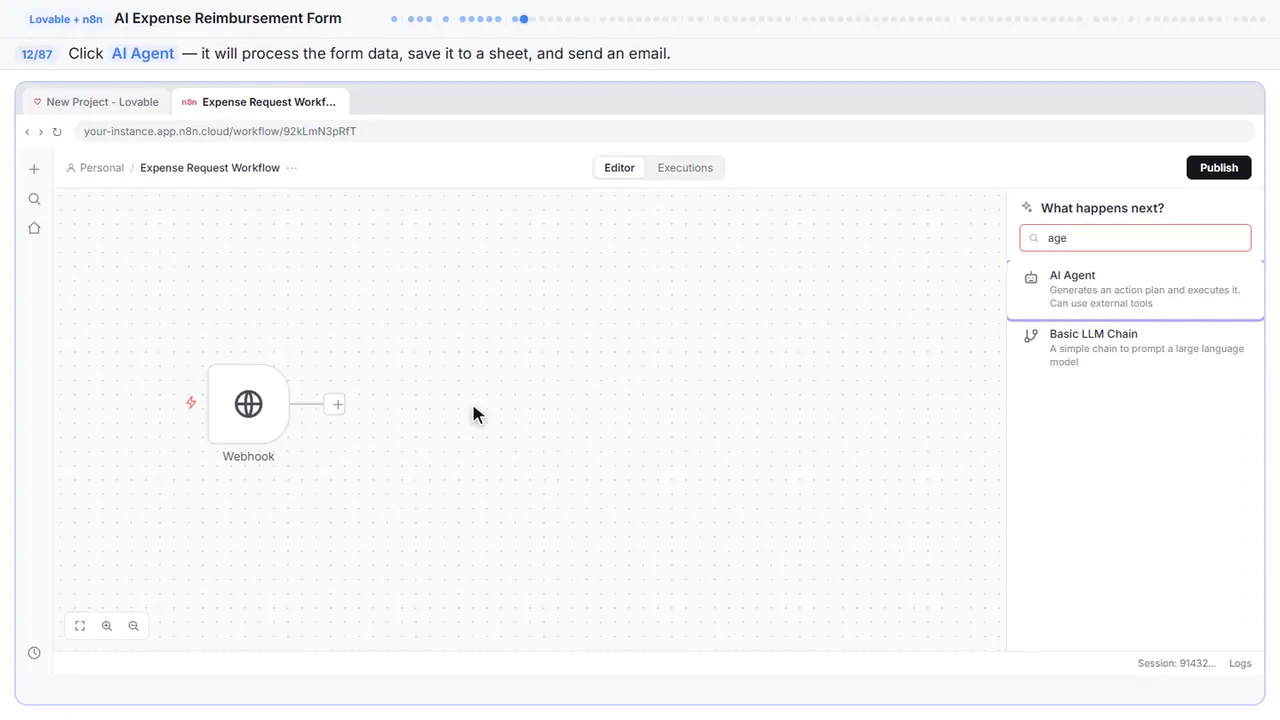Zoom out on the workflow canvas
1280x720 pixels.
click(x=134, y=626)
